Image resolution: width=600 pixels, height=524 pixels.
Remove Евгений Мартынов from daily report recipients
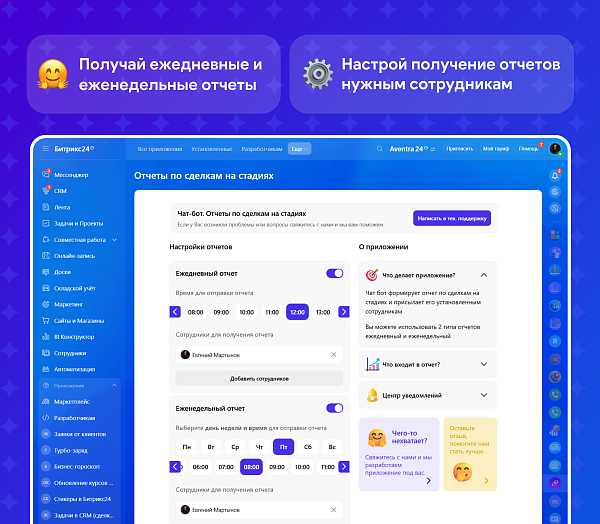point(333,354)
